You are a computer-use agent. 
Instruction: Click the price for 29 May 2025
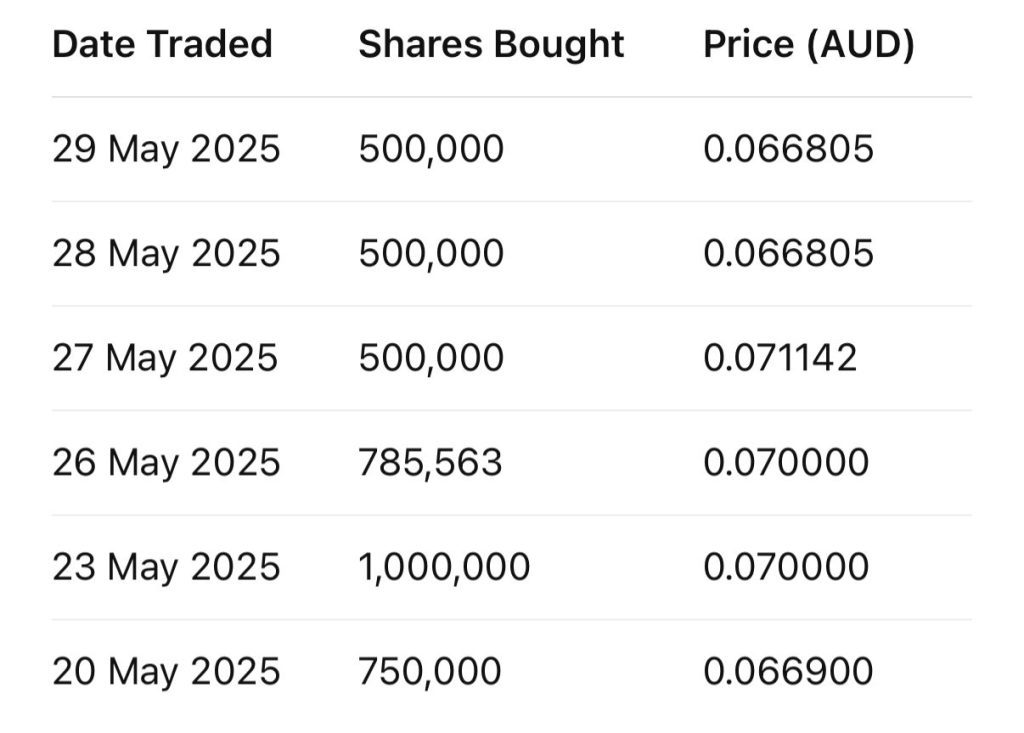(788, 150)
